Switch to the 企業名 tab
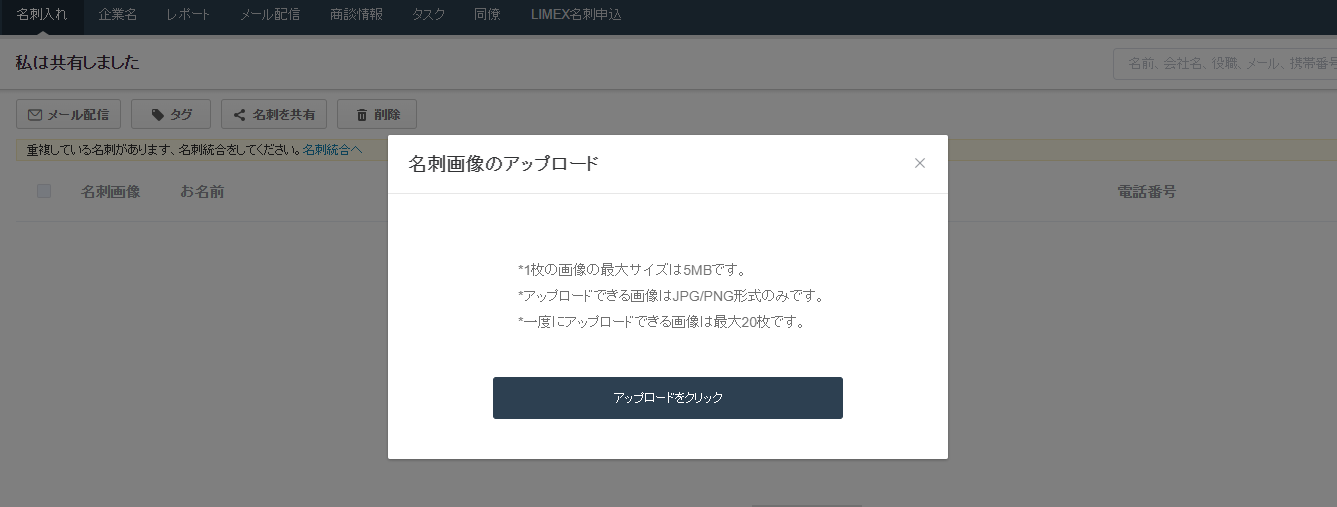Viewport: 1337px width, 507px height. [118, 15]
